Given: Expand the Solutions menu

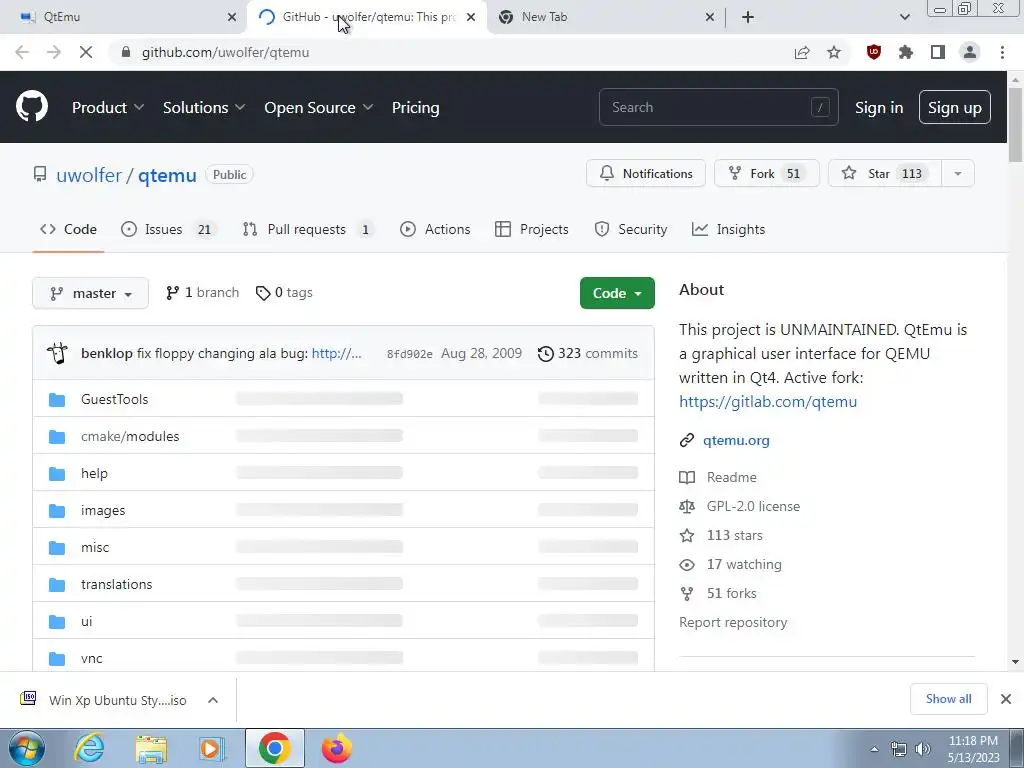Looking at the screenshot, I should (x=204, y=107).
